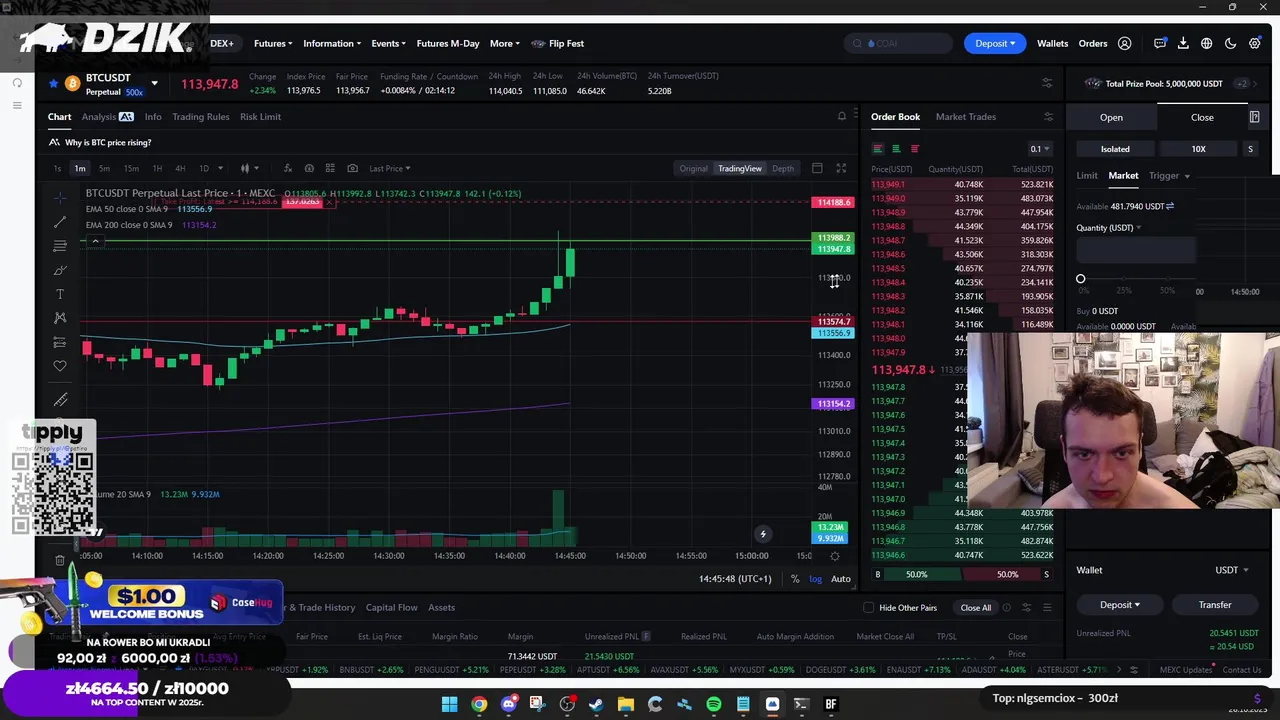Switch chart view to Original
This screenshot has width=1280, height=720.
click(x=693, y=168)
